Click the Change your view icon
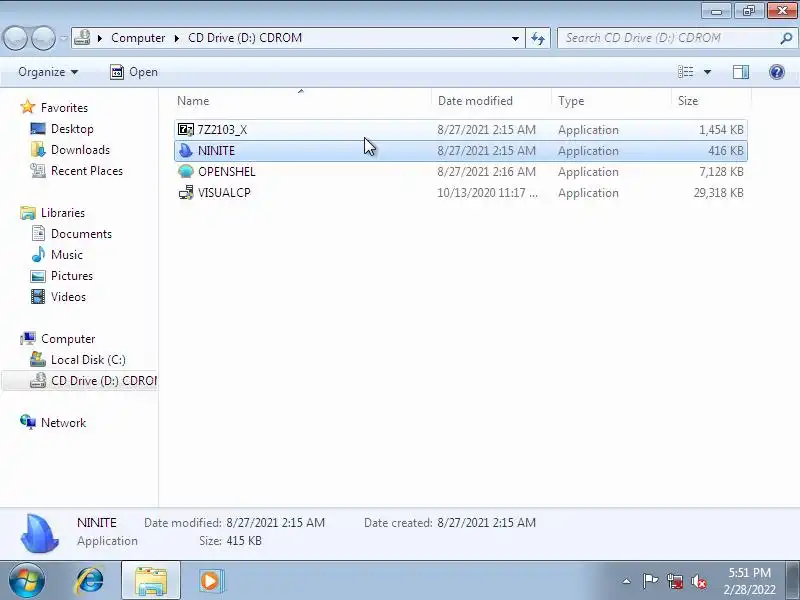This screenshot has width=800, height=600. [685, 72]
